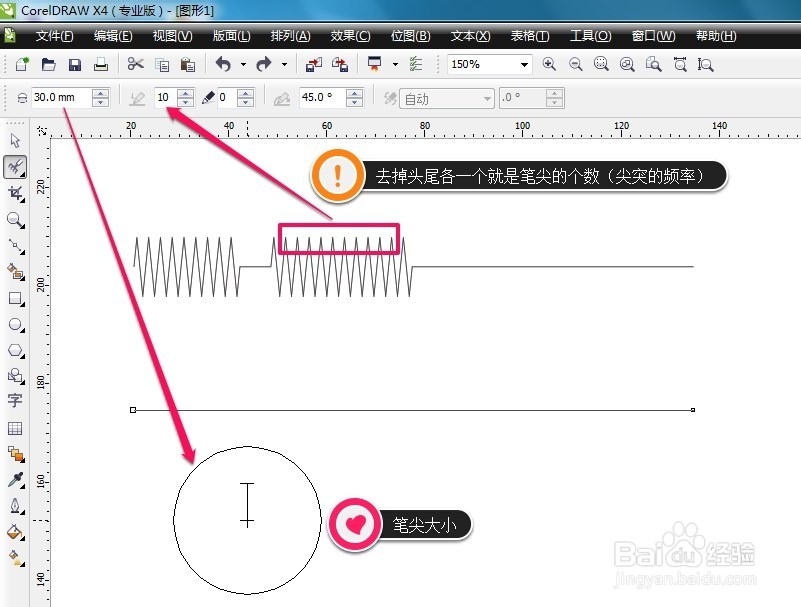Click the Paste icon

click(x=188, y=65)
